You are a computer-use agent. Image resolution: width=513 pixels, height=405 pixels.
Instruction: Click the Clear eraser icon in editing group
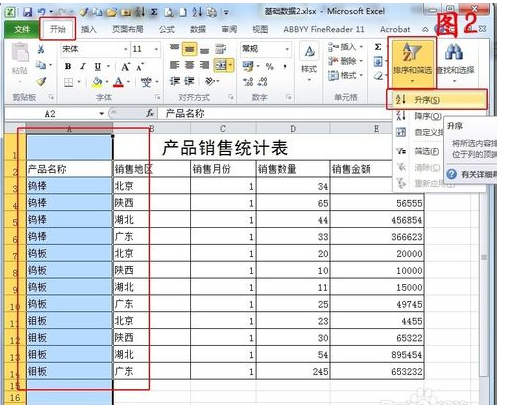tap(378, 76)
